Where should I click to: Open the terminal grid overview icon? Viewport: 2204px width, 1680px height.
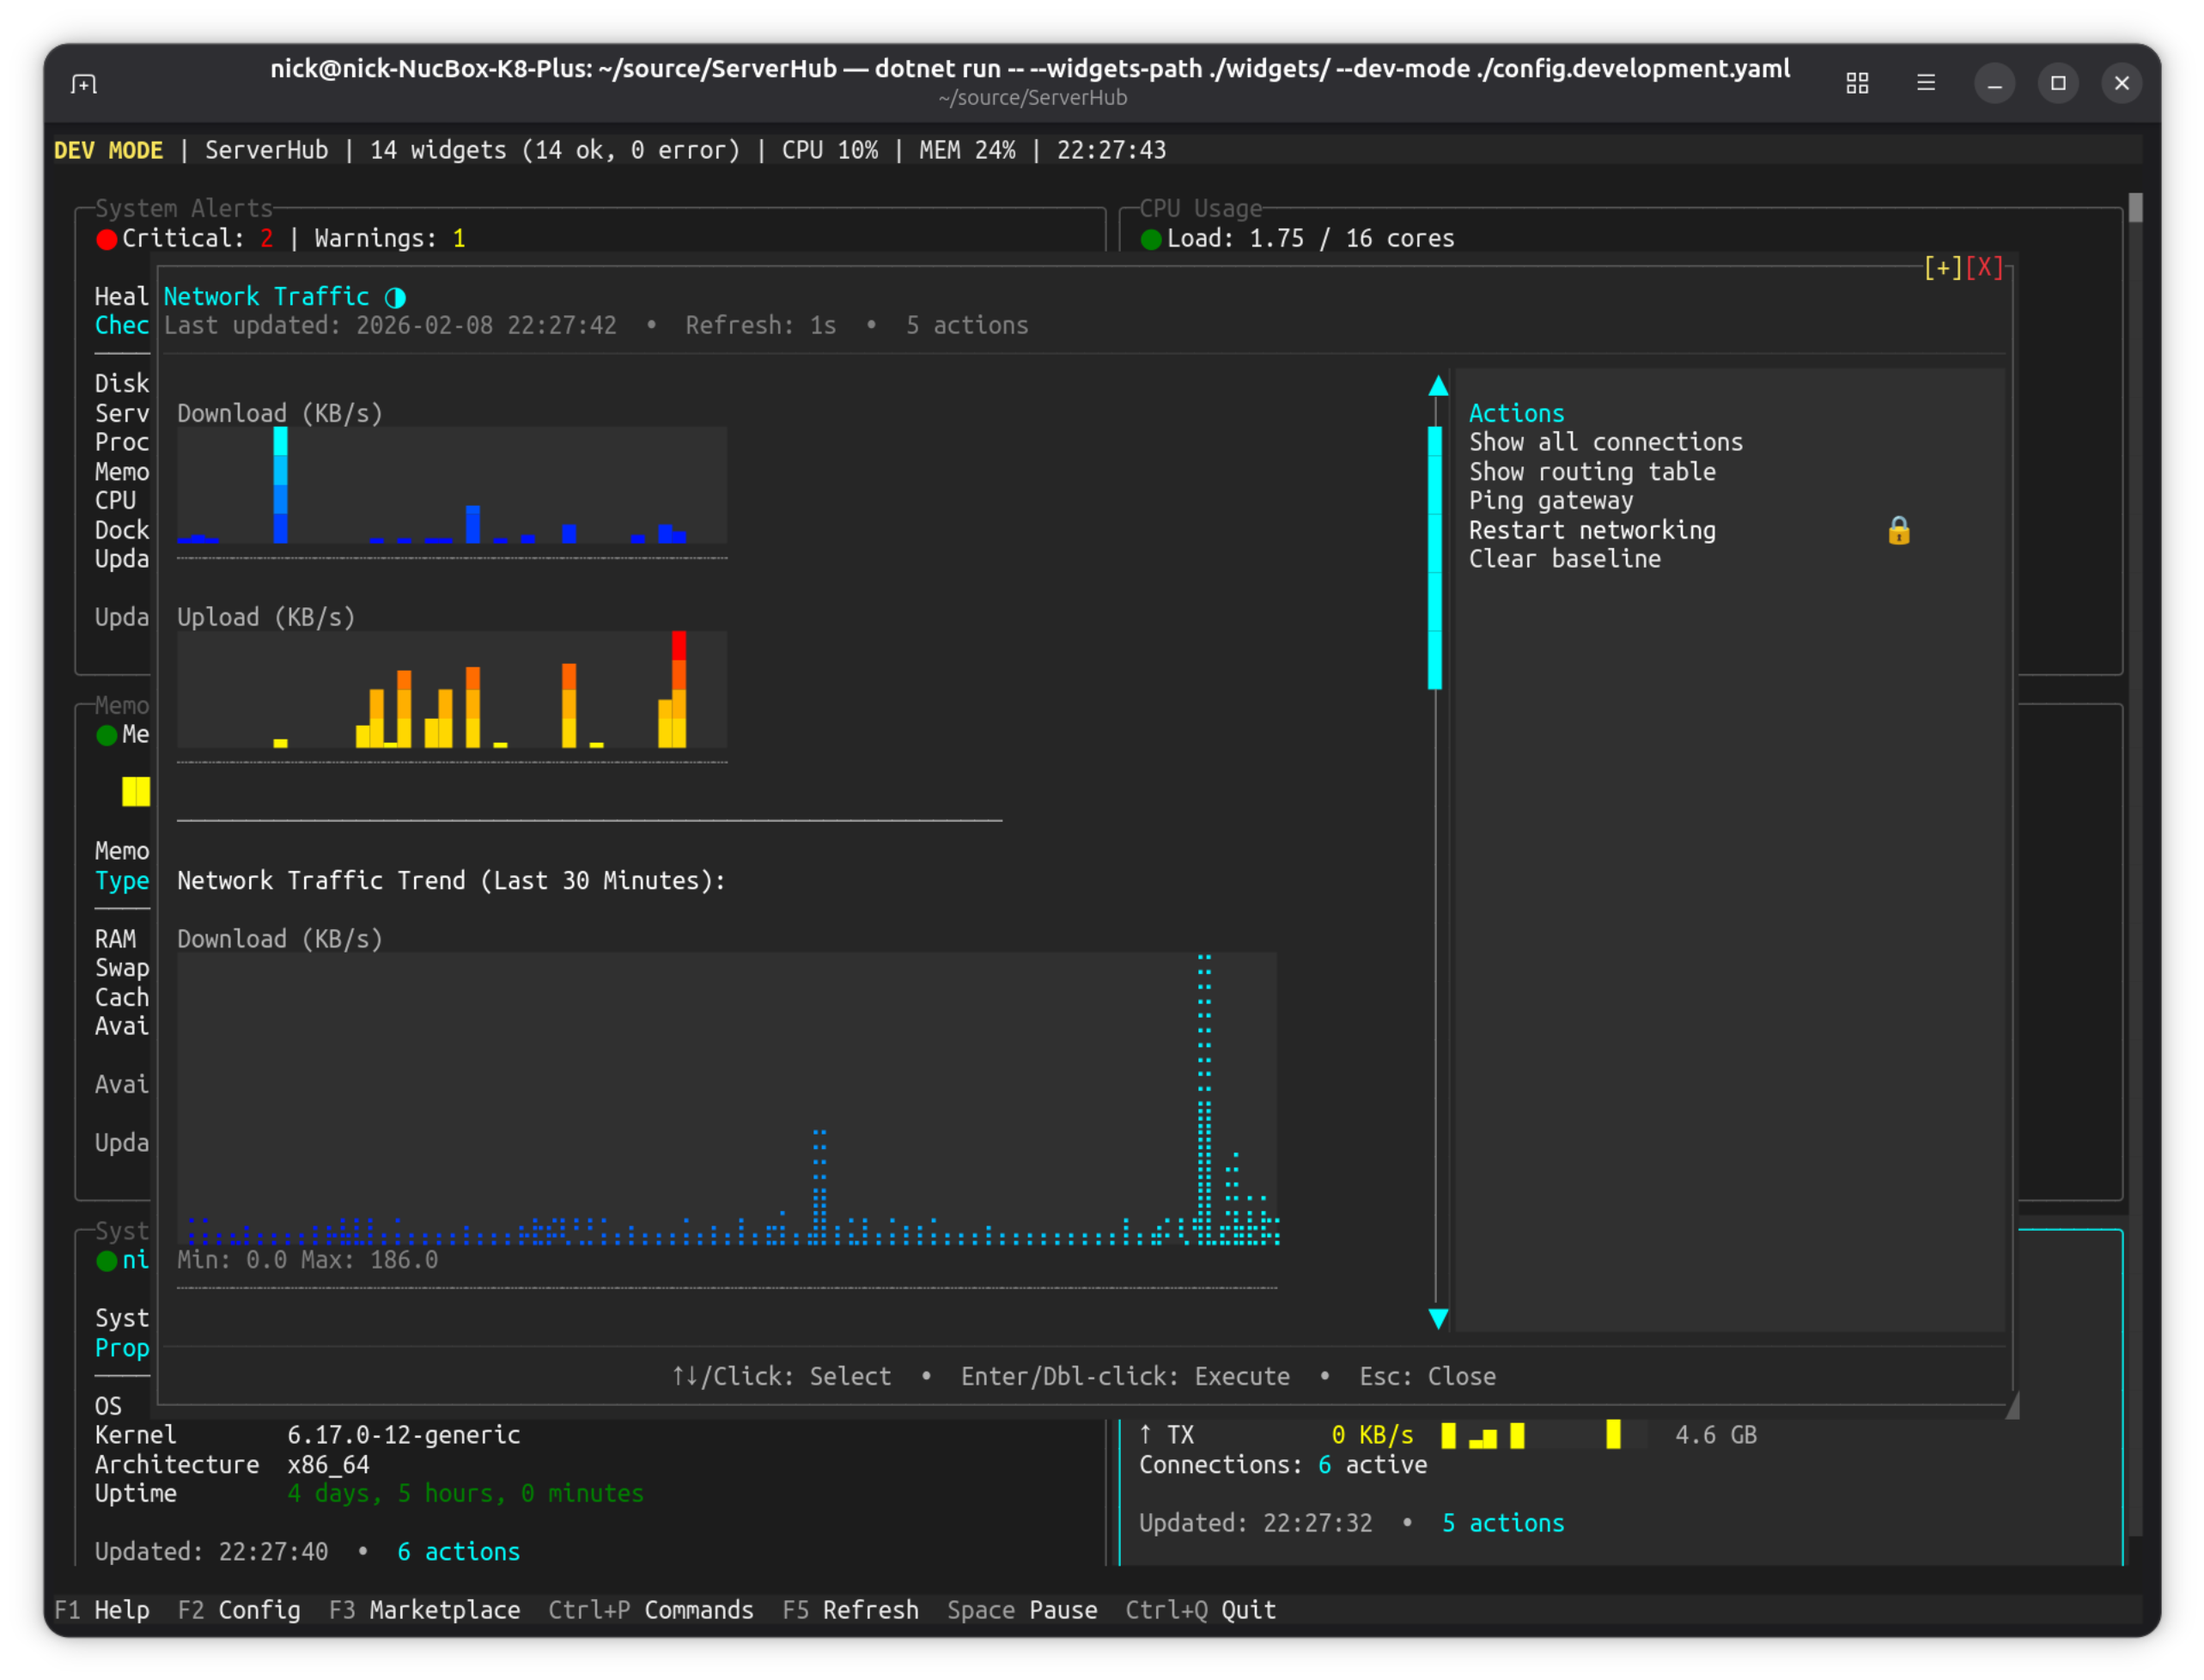click(x=1857, y=84)
